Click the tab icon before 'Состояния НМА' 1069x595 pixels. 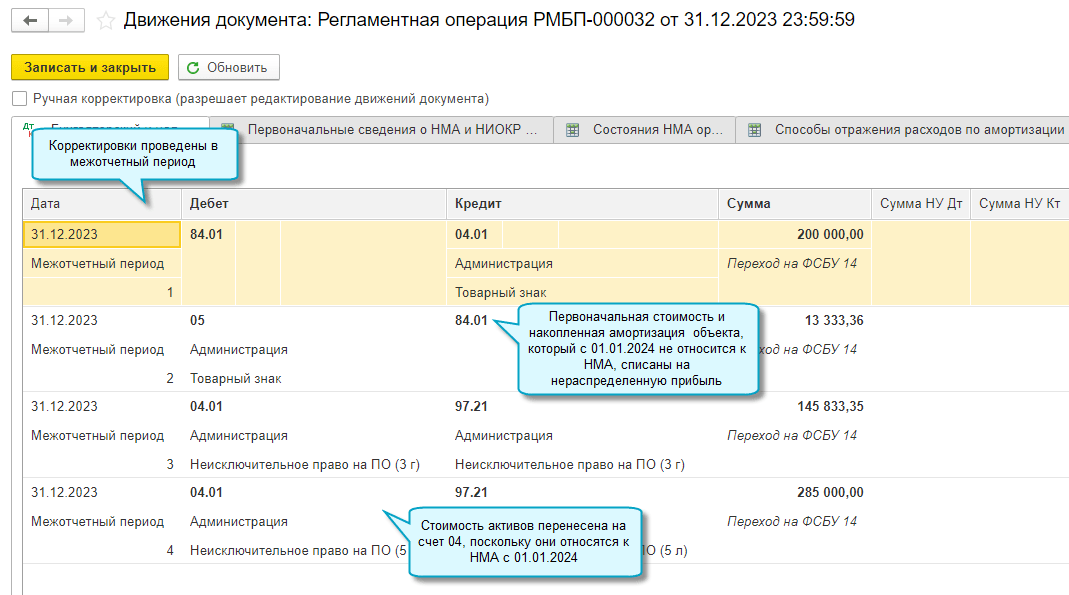[x=573, y=129]
